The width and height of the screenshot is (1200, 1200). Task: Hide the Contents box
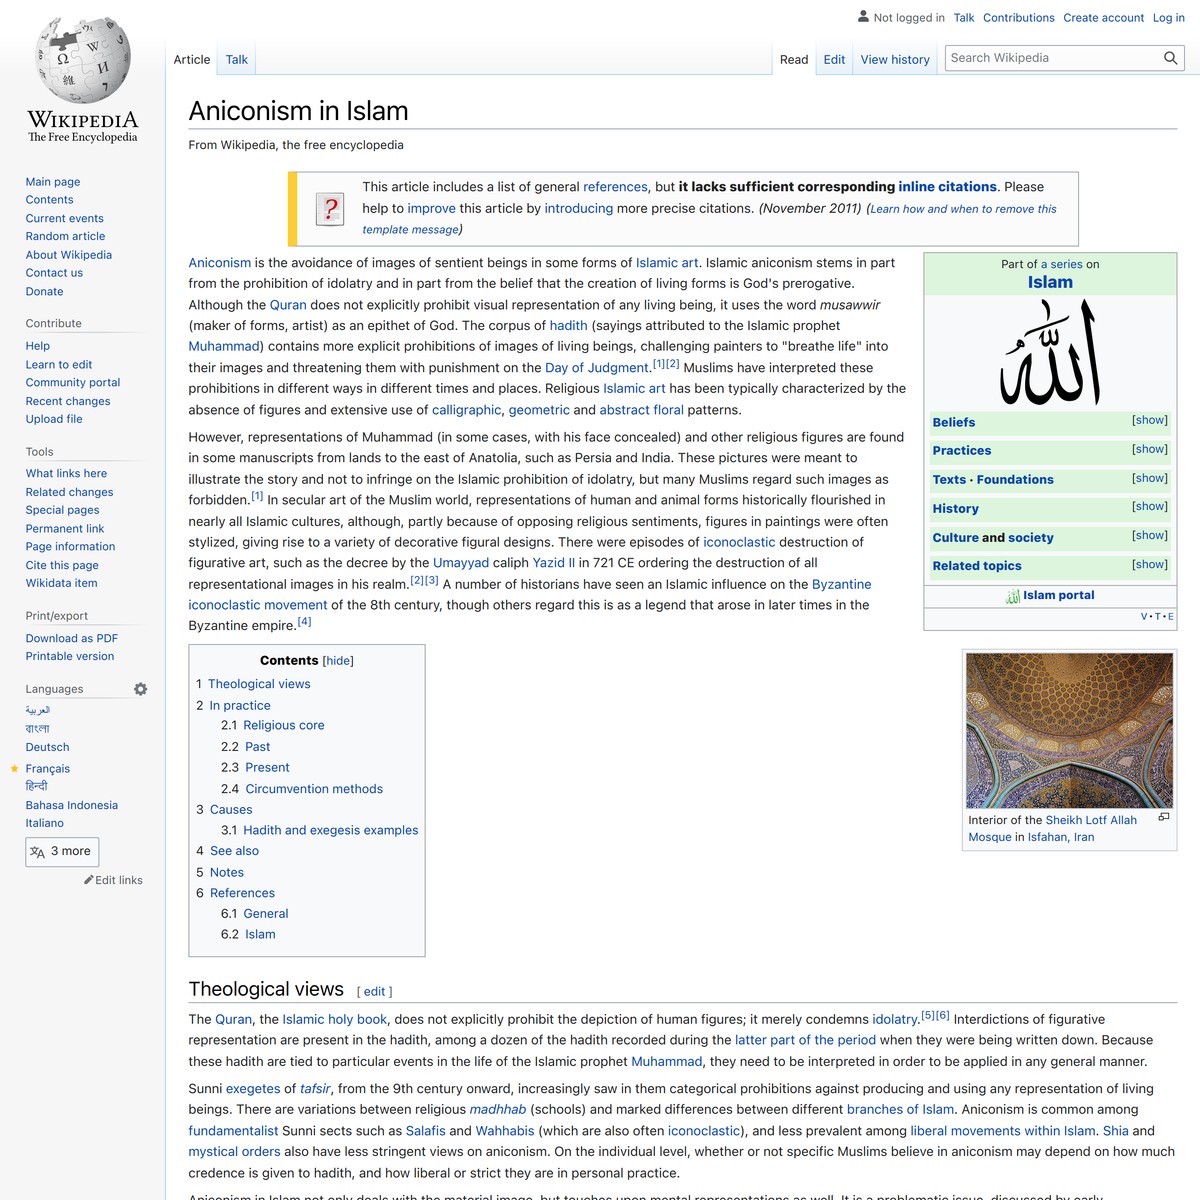point(338,660)
